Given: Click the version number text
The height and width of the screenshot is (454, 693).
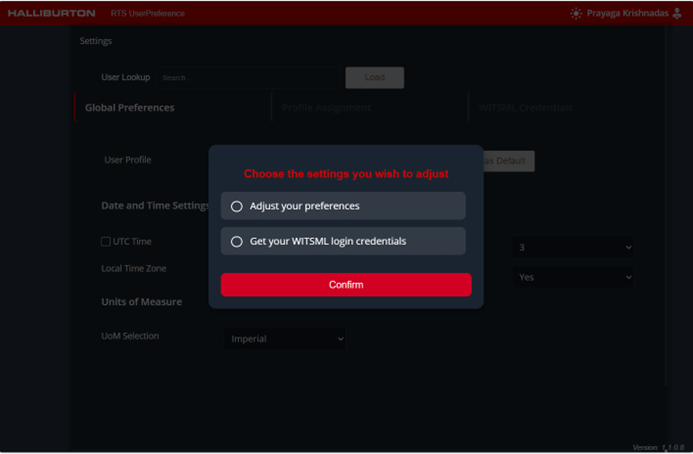Looking at the screenshot, I should (659, 447).
